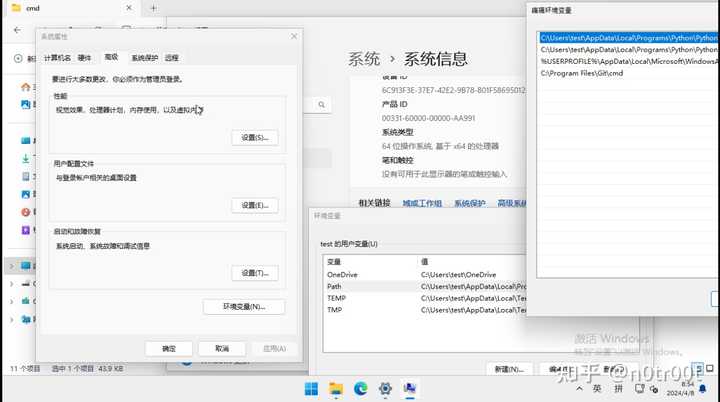
Task: Click the System Properties taskbar icon
Action: tap(410, 389)
